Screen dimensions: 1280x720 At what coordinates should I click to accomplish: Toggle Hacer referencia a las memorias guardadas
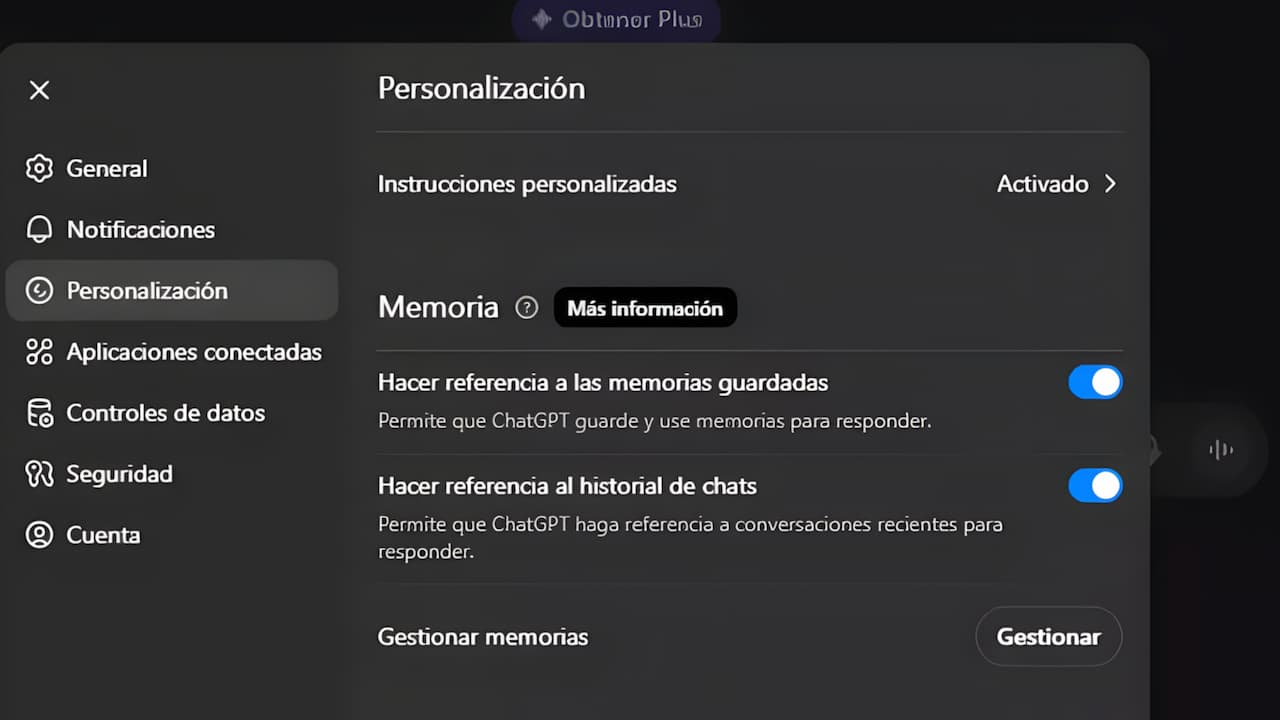click(x=1095, y=382)
